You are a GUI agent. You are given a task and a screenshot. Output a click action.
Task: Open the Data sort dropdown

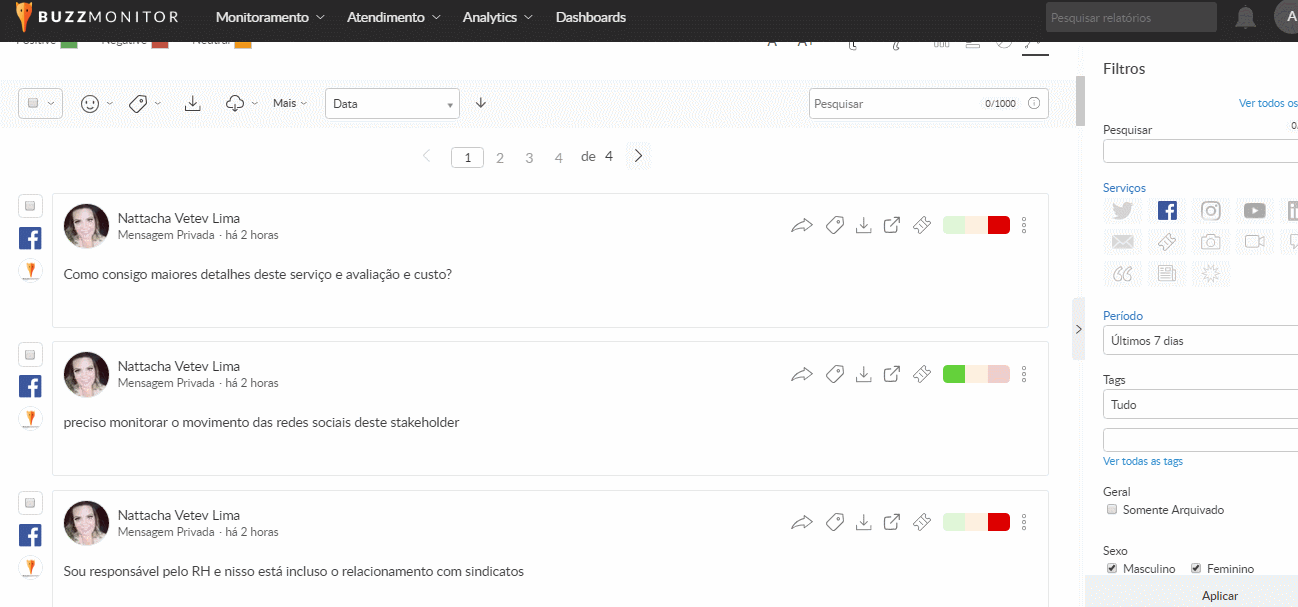click(392, 104)
